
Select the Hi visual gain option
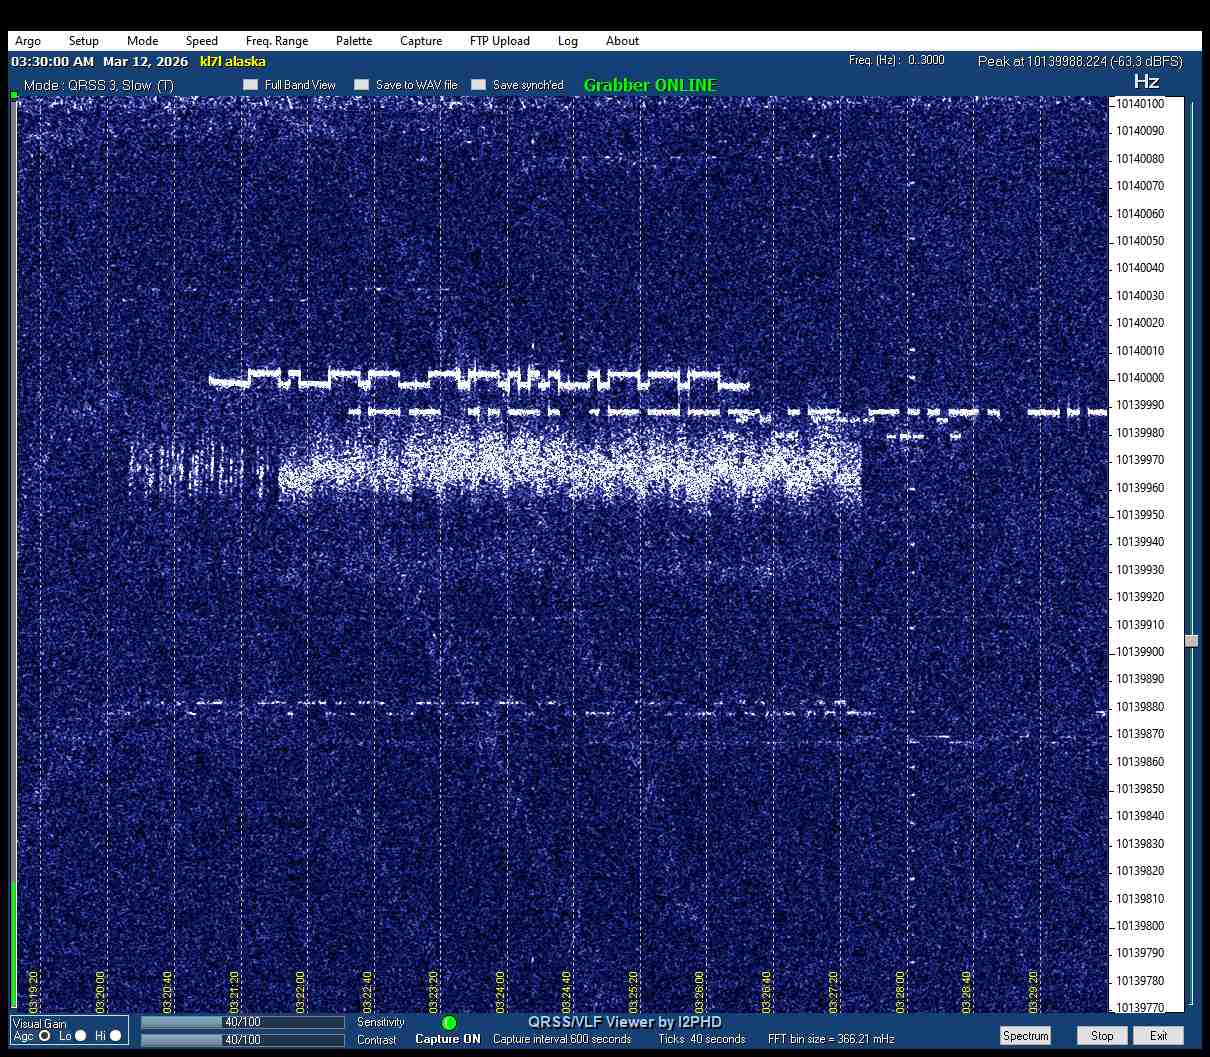(x=115, y=1036)
